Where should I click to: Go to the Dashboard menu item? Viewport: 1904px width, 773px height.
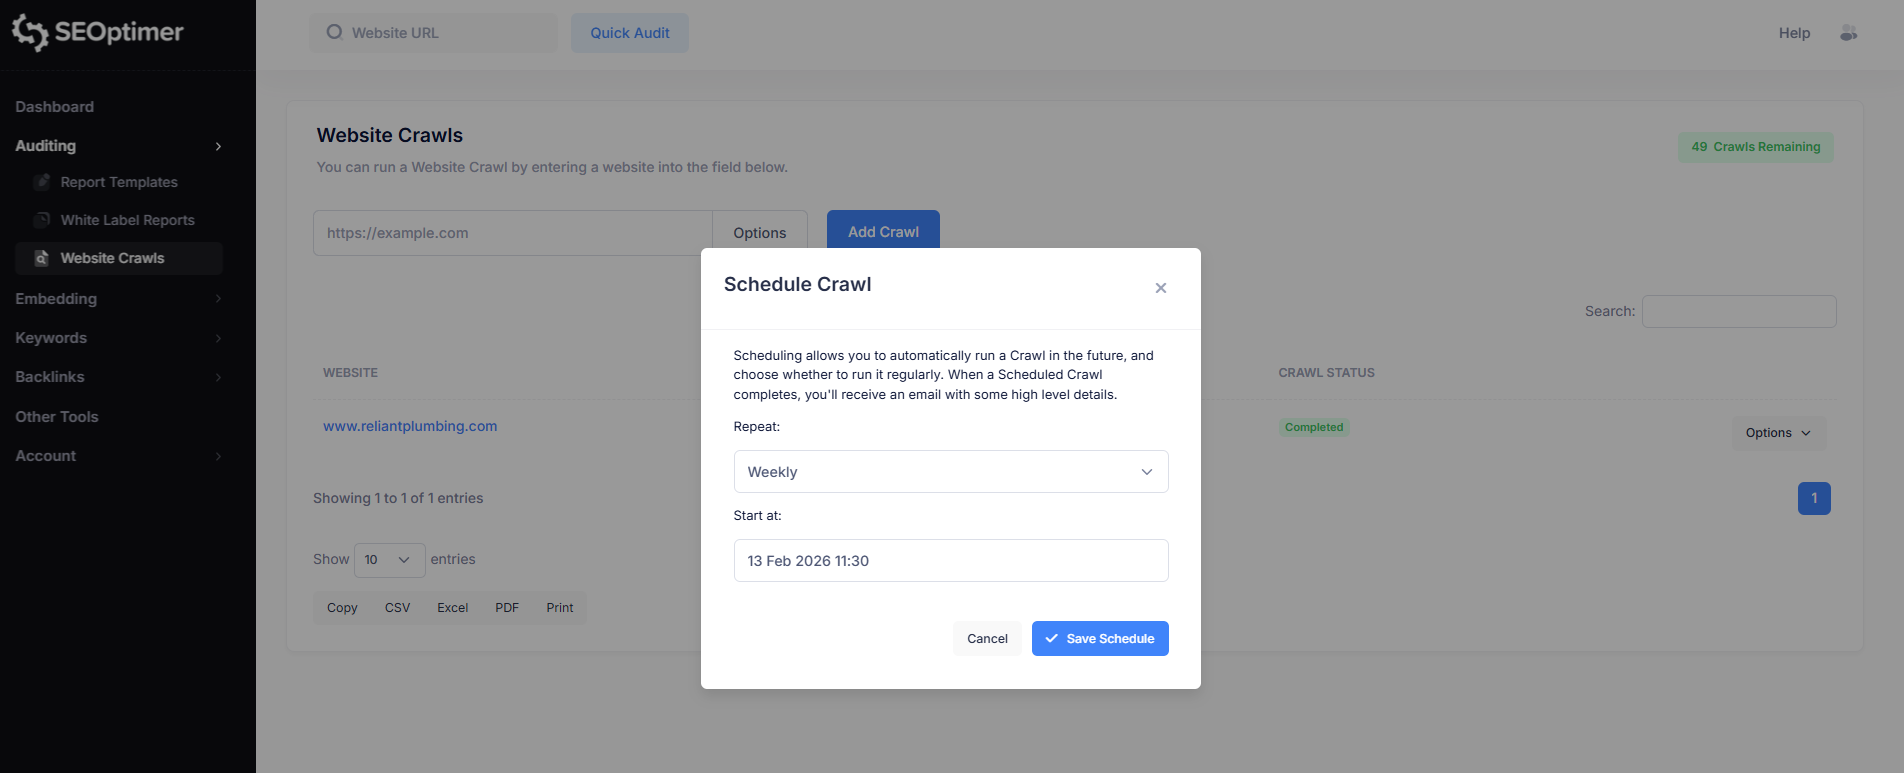[55, 107]
